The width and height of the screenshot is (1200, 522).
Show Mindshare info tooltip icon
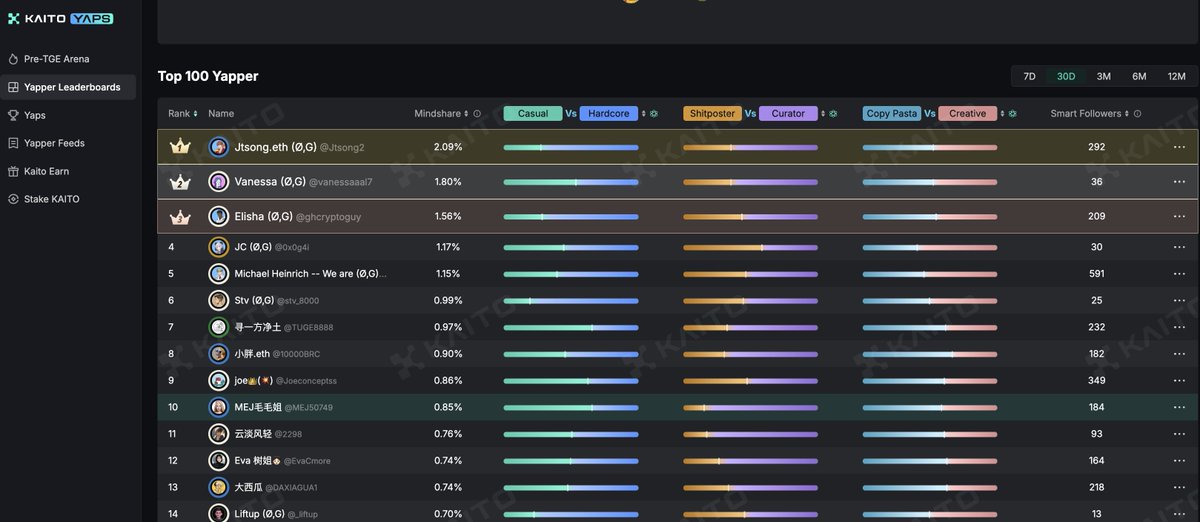click(x=477, y=114)
